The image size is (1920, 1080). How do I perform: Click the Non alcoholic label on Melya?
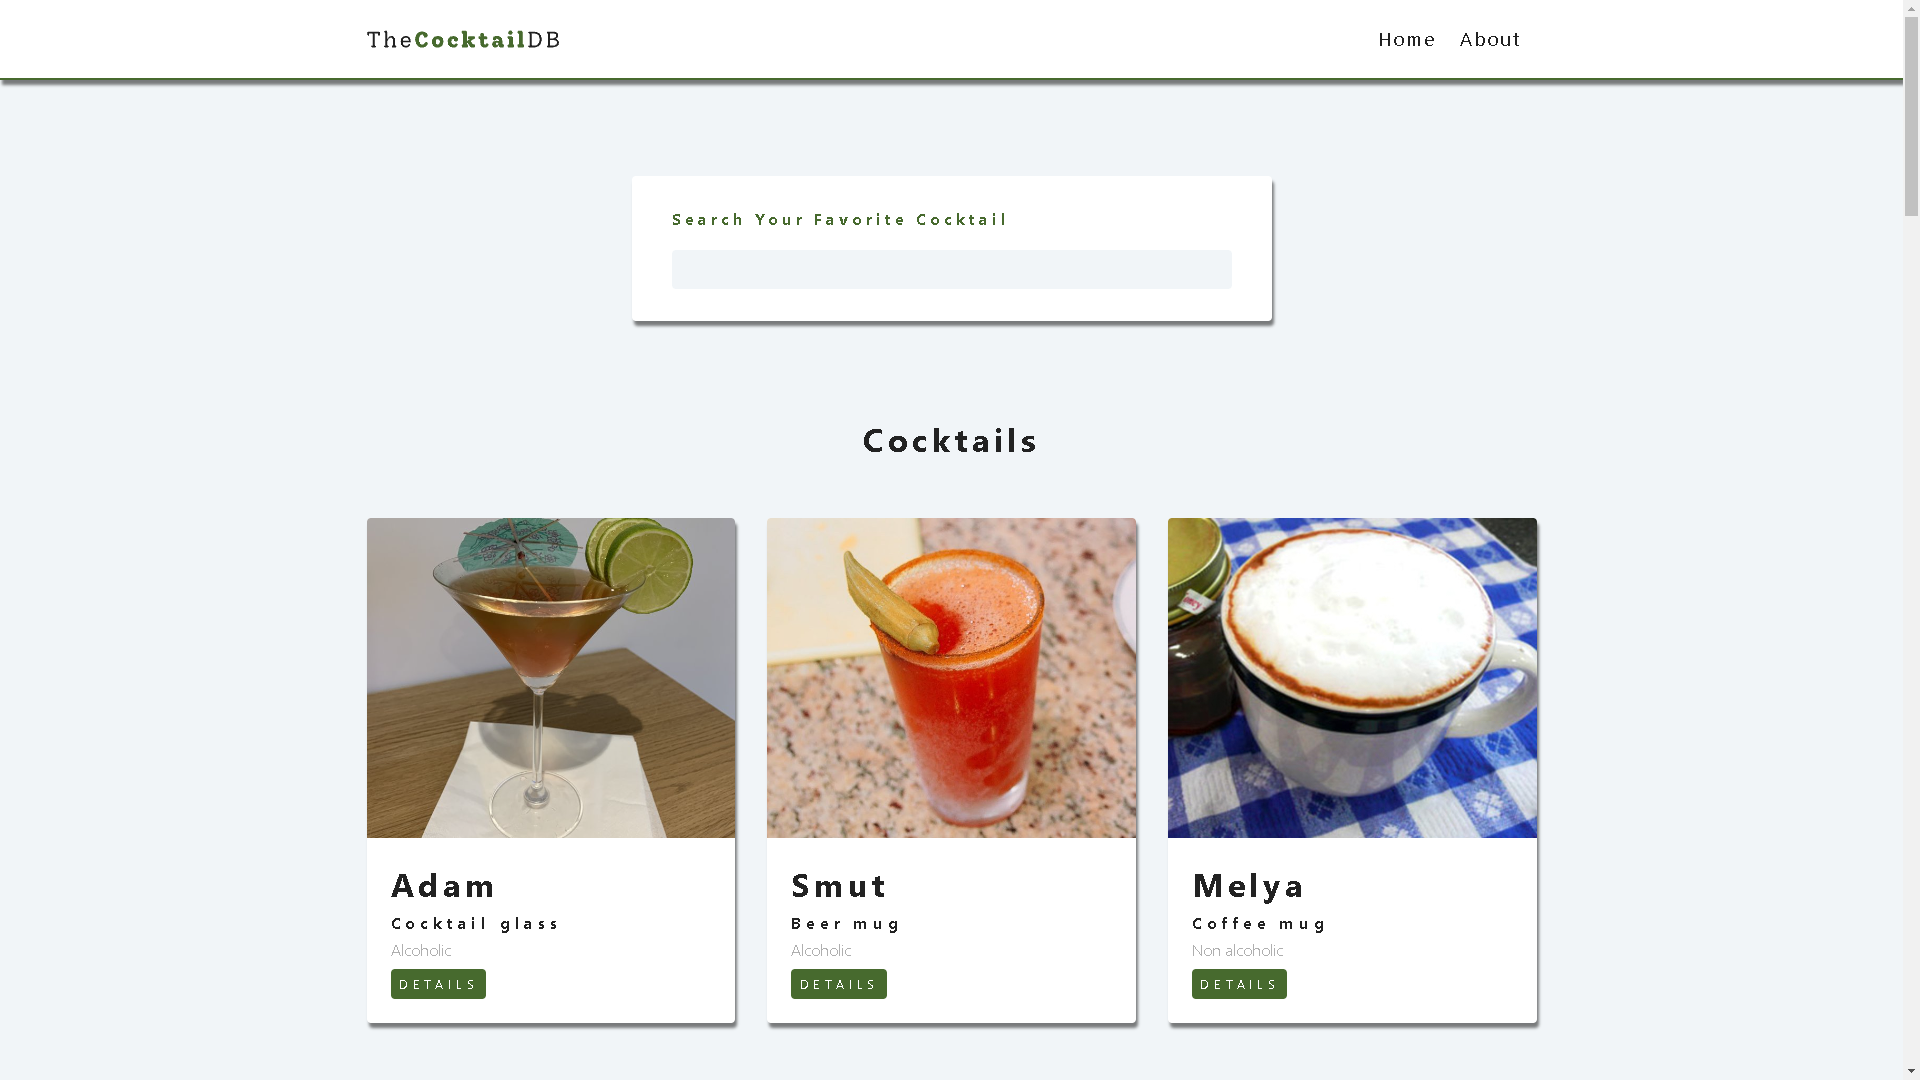click(1237, 951)
